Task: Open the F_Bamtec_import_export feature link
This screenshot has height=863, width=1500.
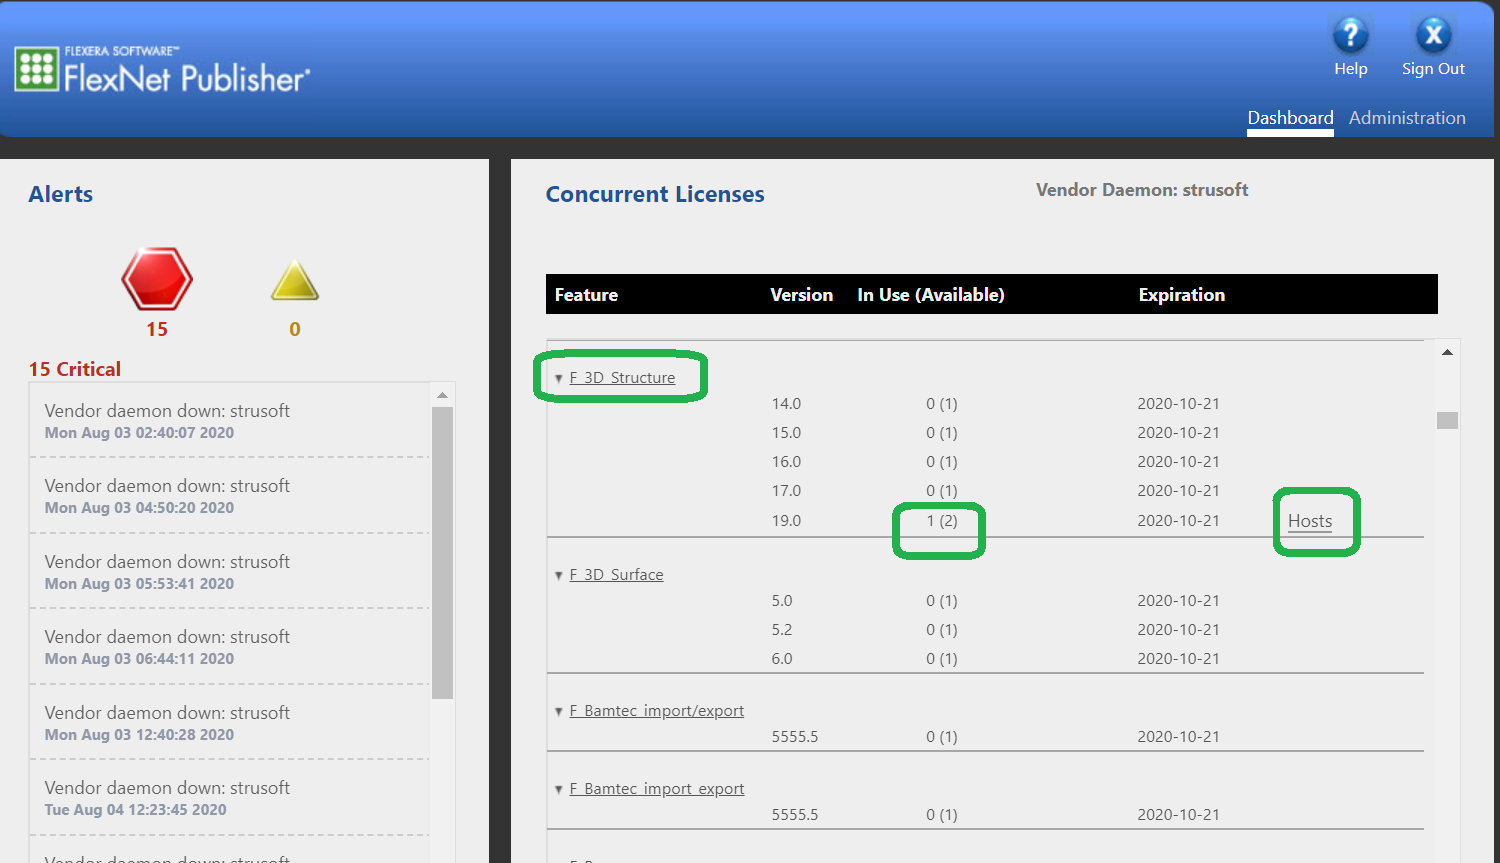Action: coord(657,789)
